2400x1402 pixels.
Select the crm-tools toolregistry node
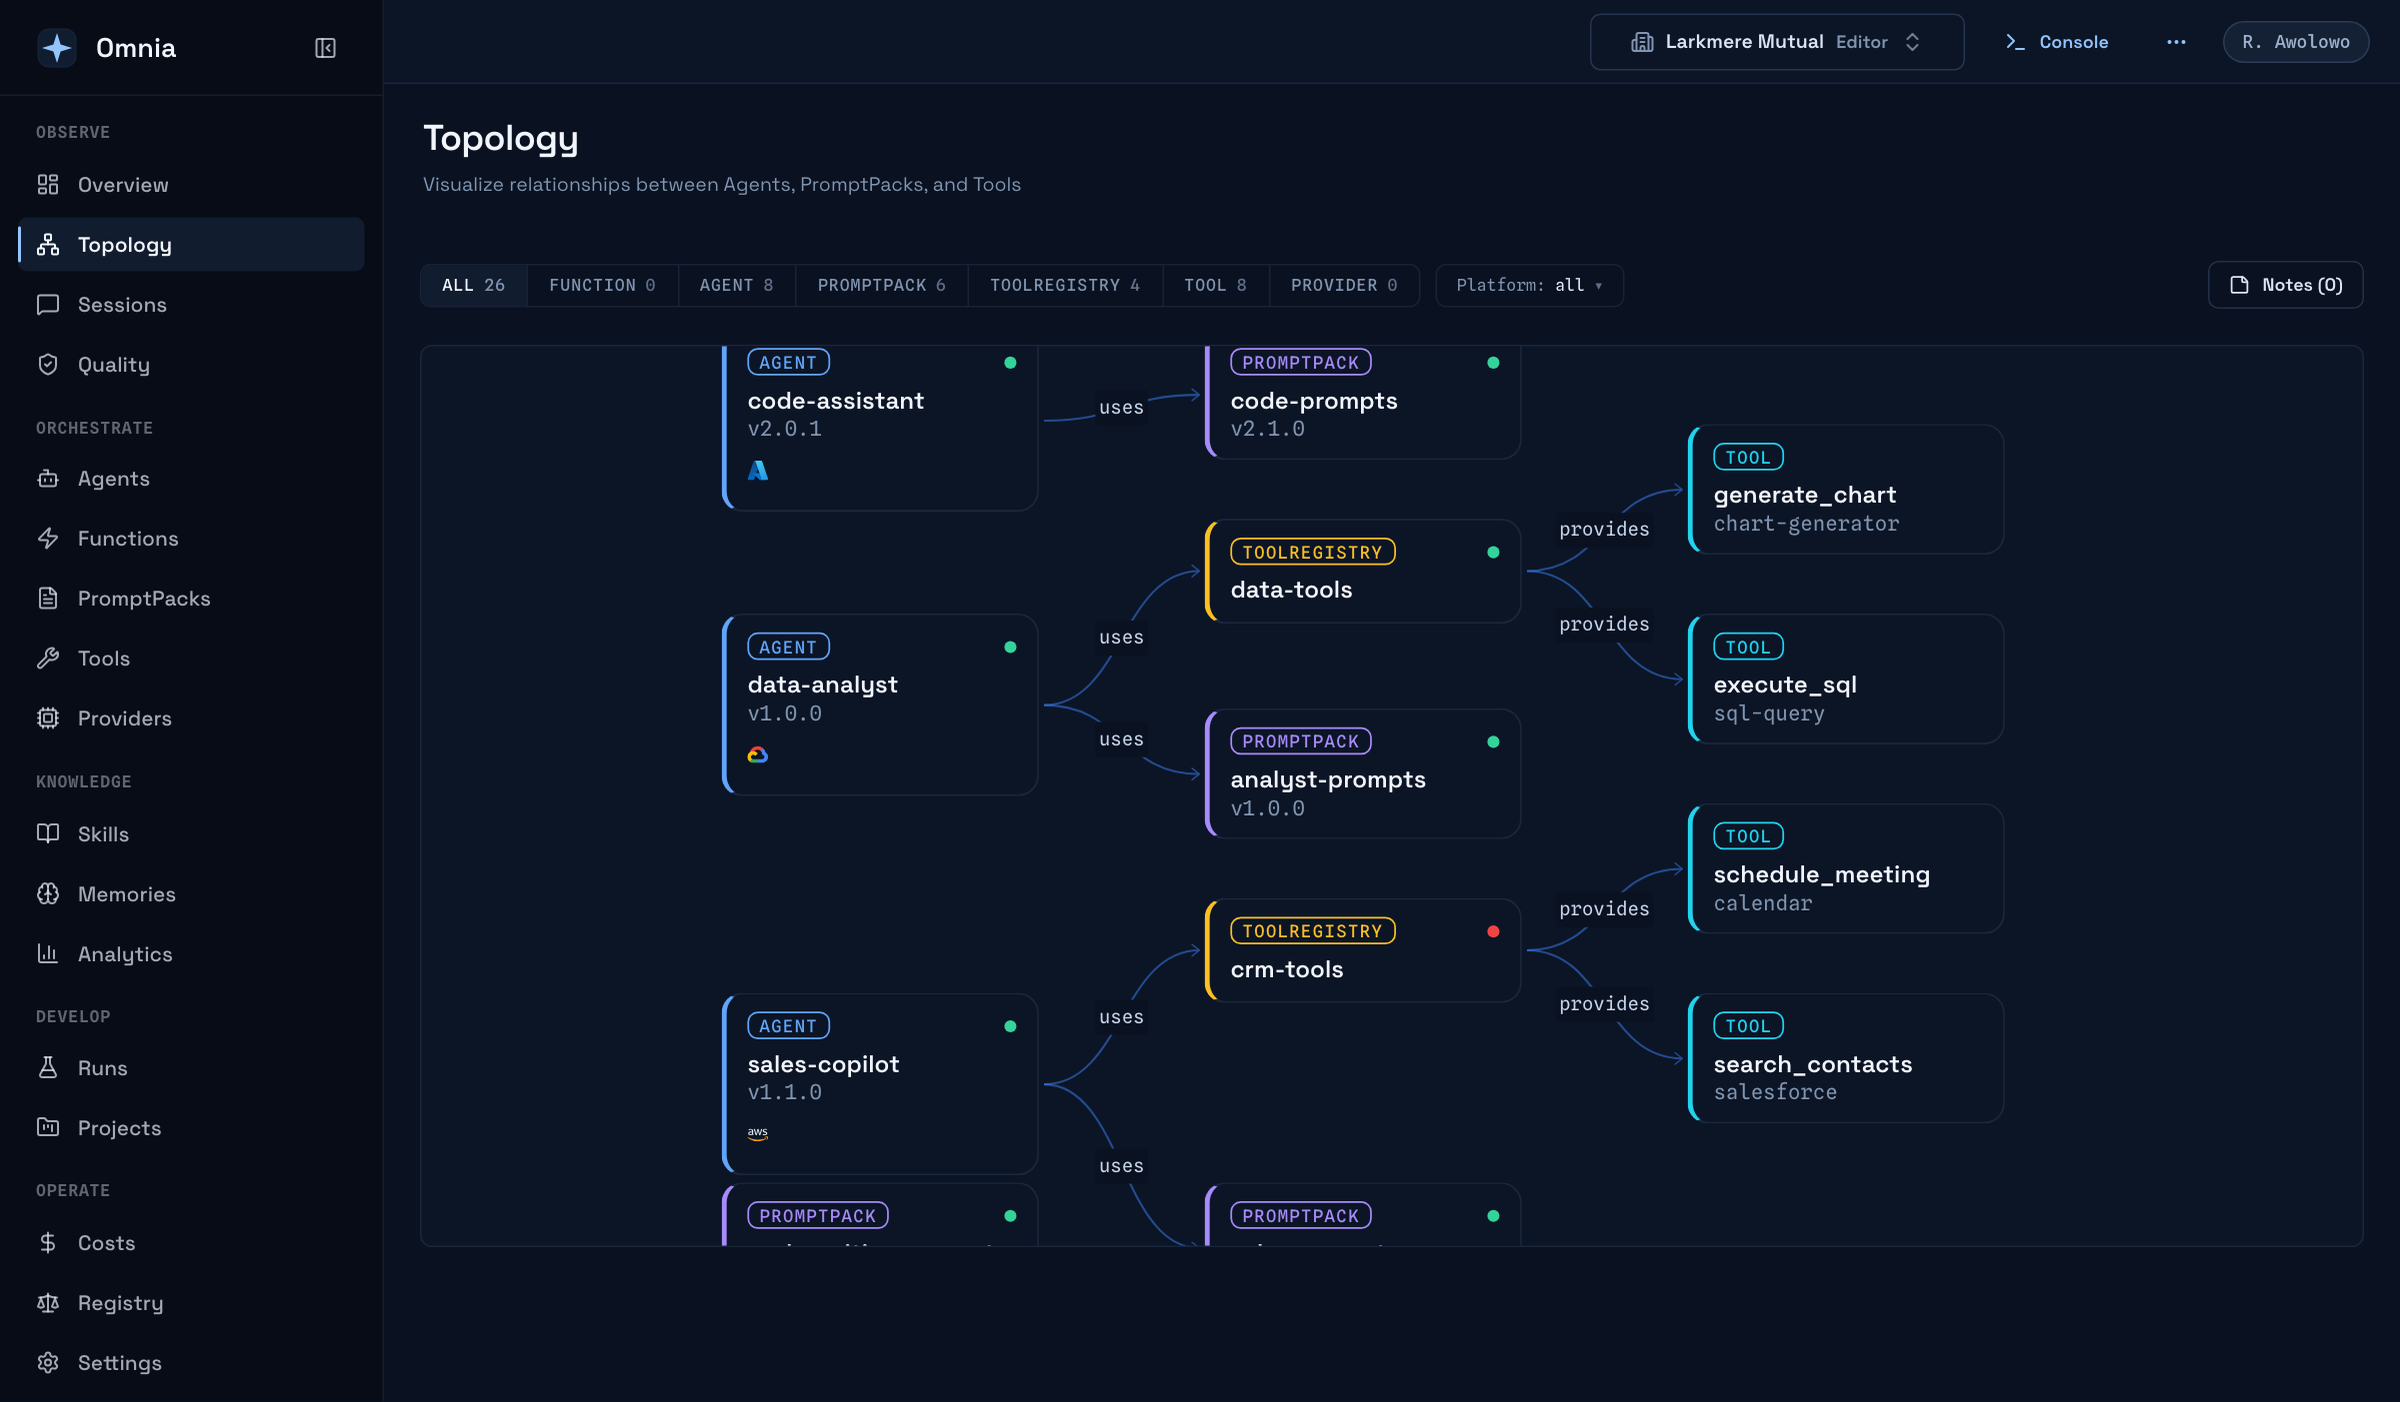tap(1363, 950)
